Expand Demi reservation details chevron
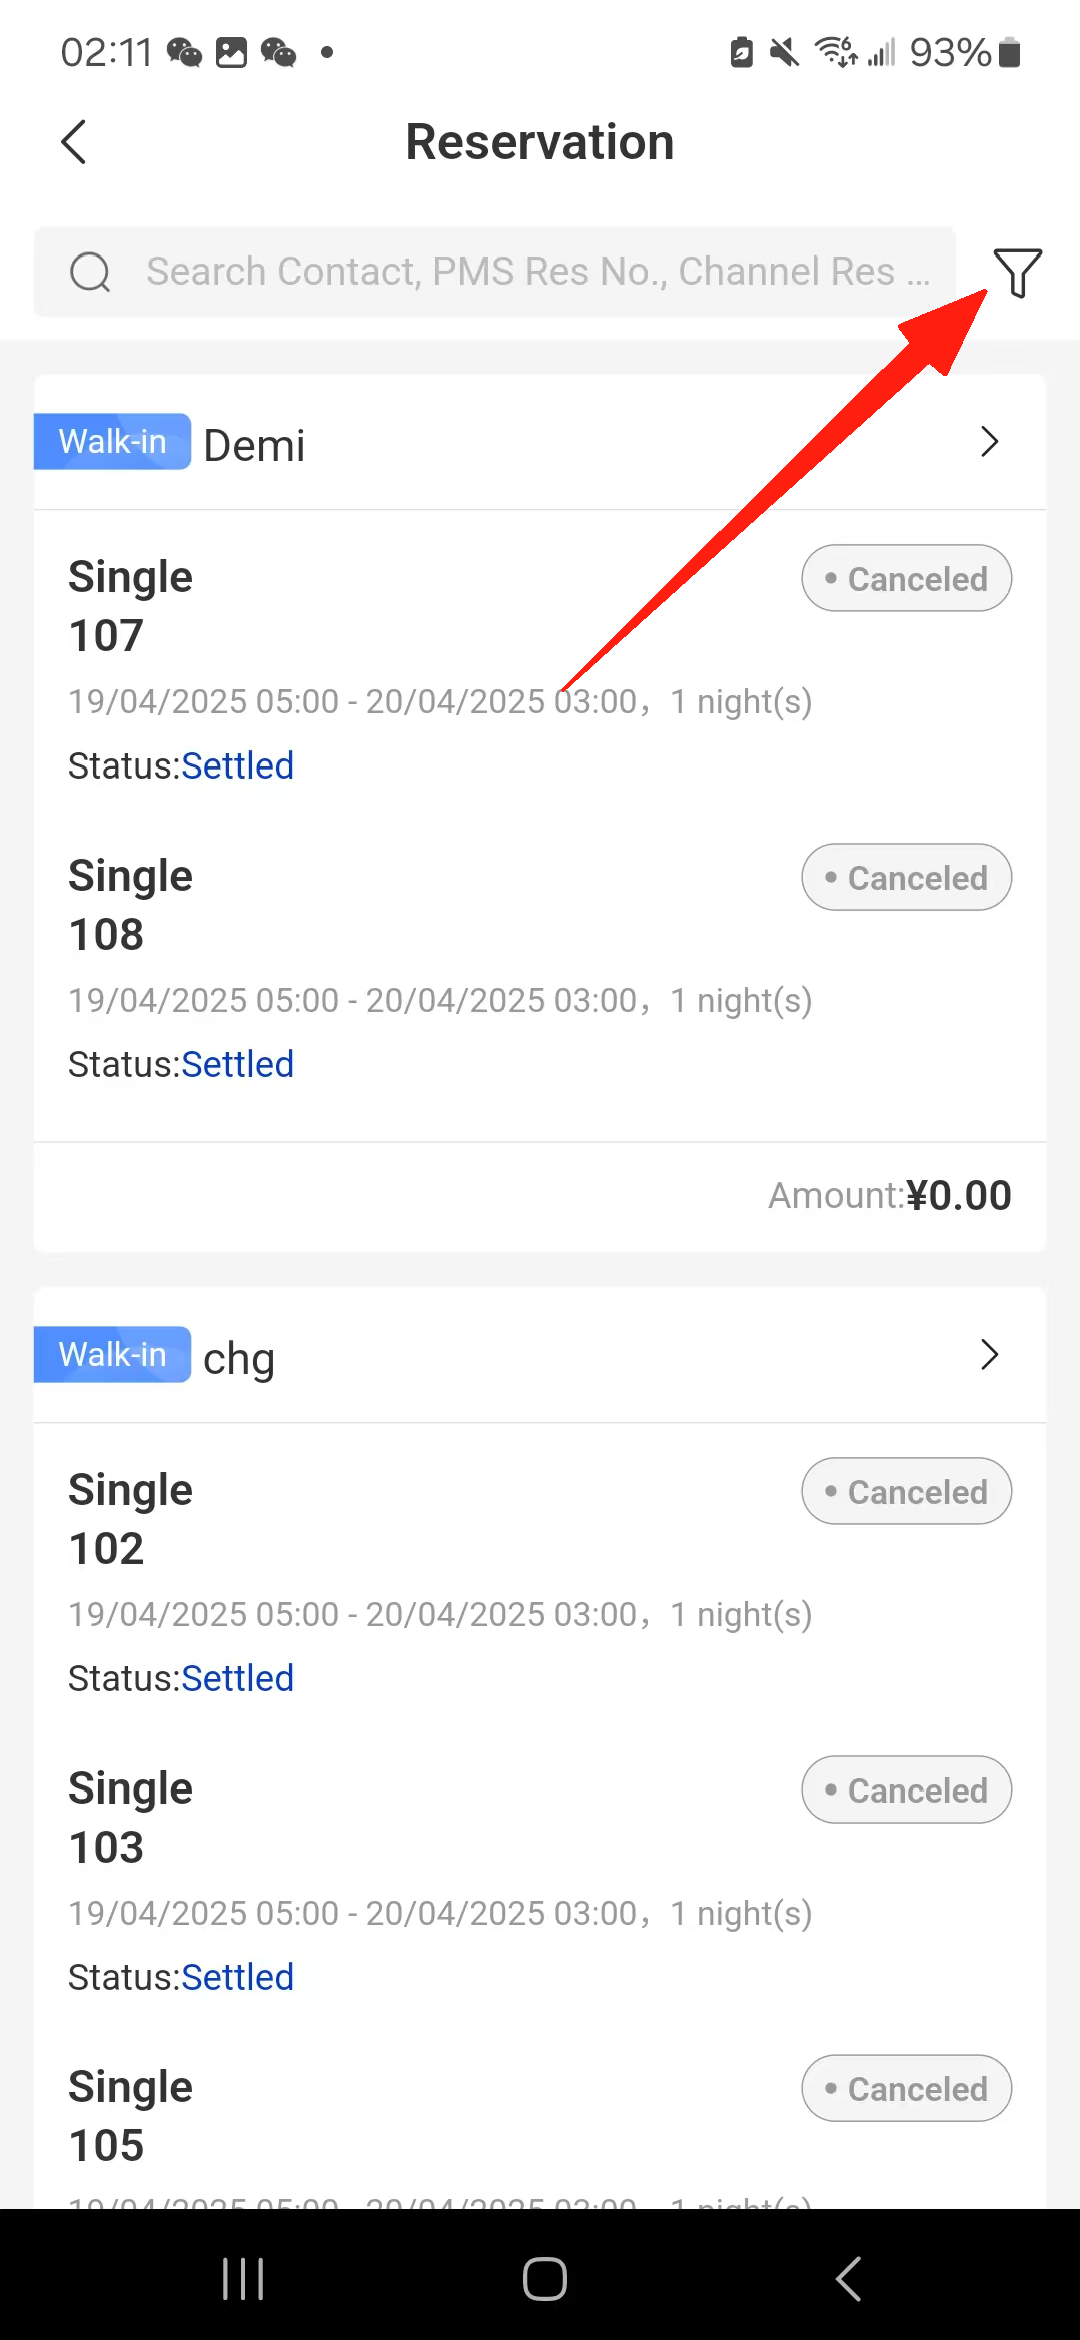The image size is (1080, 2340). click(x=989, y=442)
